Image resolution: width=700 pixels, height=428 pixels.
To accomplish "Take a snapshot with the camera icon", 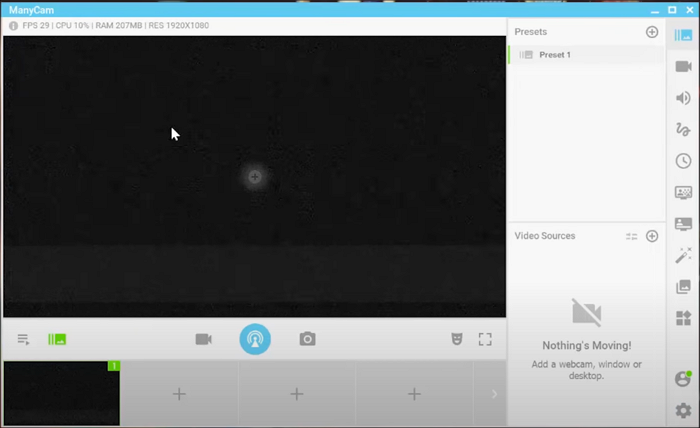I will pyautogui.click(x=307, y=339).
